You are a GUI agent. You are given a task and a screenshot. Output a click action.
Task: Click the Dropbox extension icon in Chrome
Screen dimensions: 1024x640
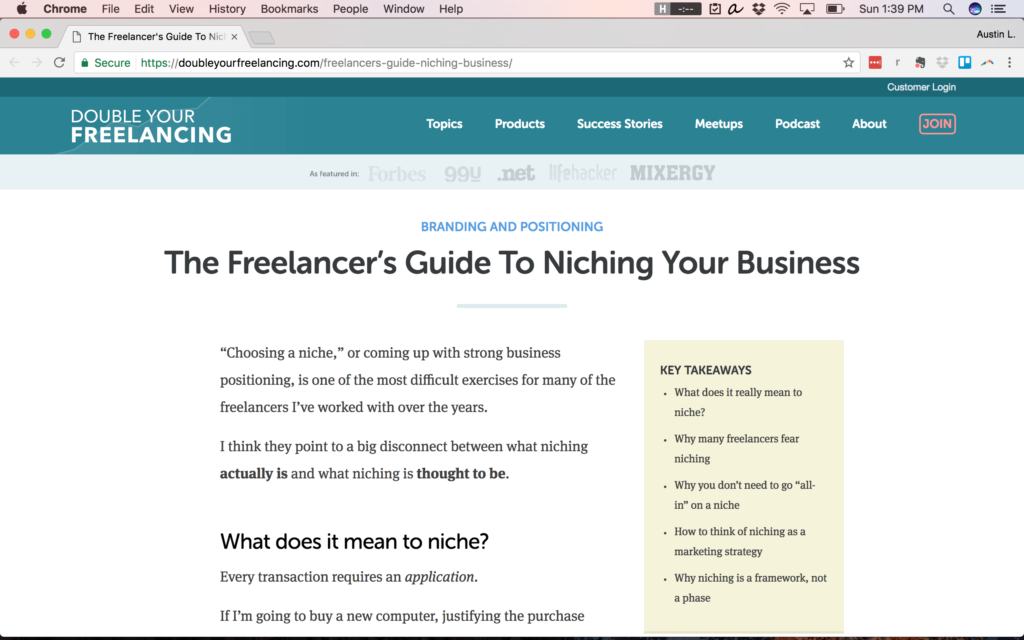[x=941, y=62]
